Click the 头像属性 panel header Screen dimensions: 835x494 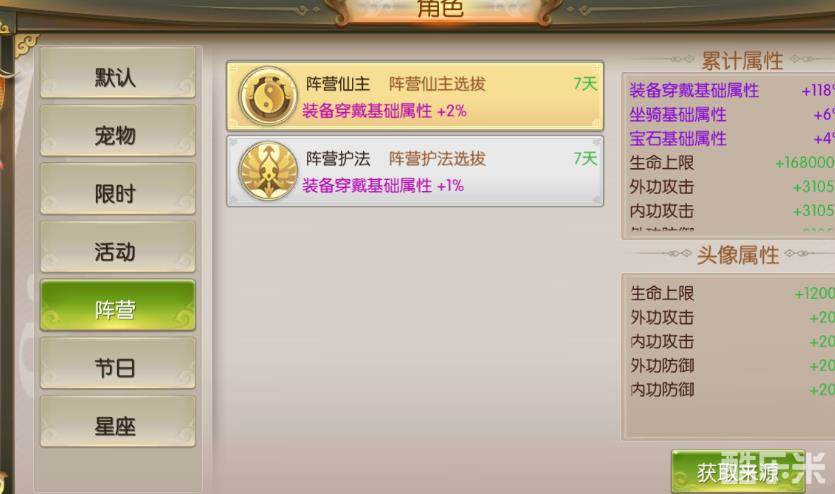738,256
